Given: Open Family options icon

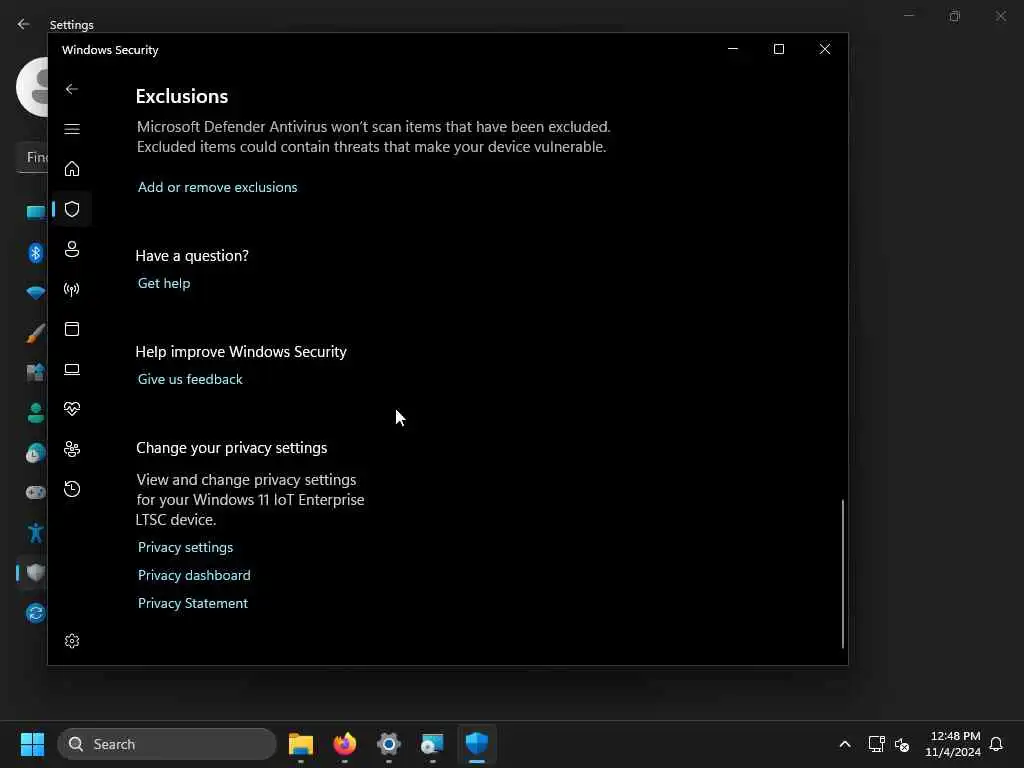Looking at the screenshot, I should [72, 449].
